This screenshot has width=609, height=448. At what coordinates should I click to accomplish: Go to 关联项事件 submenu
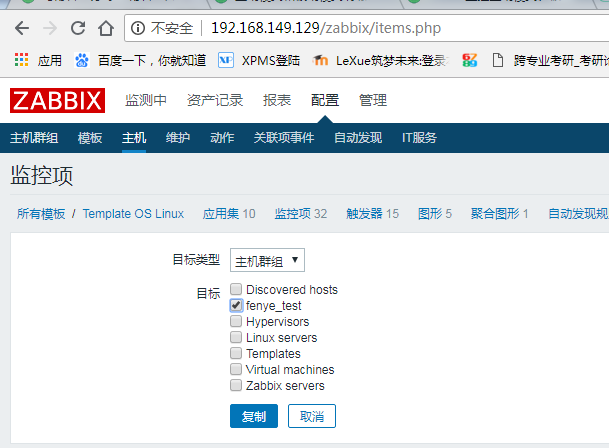pyautogui.click(x=284, y=138)
